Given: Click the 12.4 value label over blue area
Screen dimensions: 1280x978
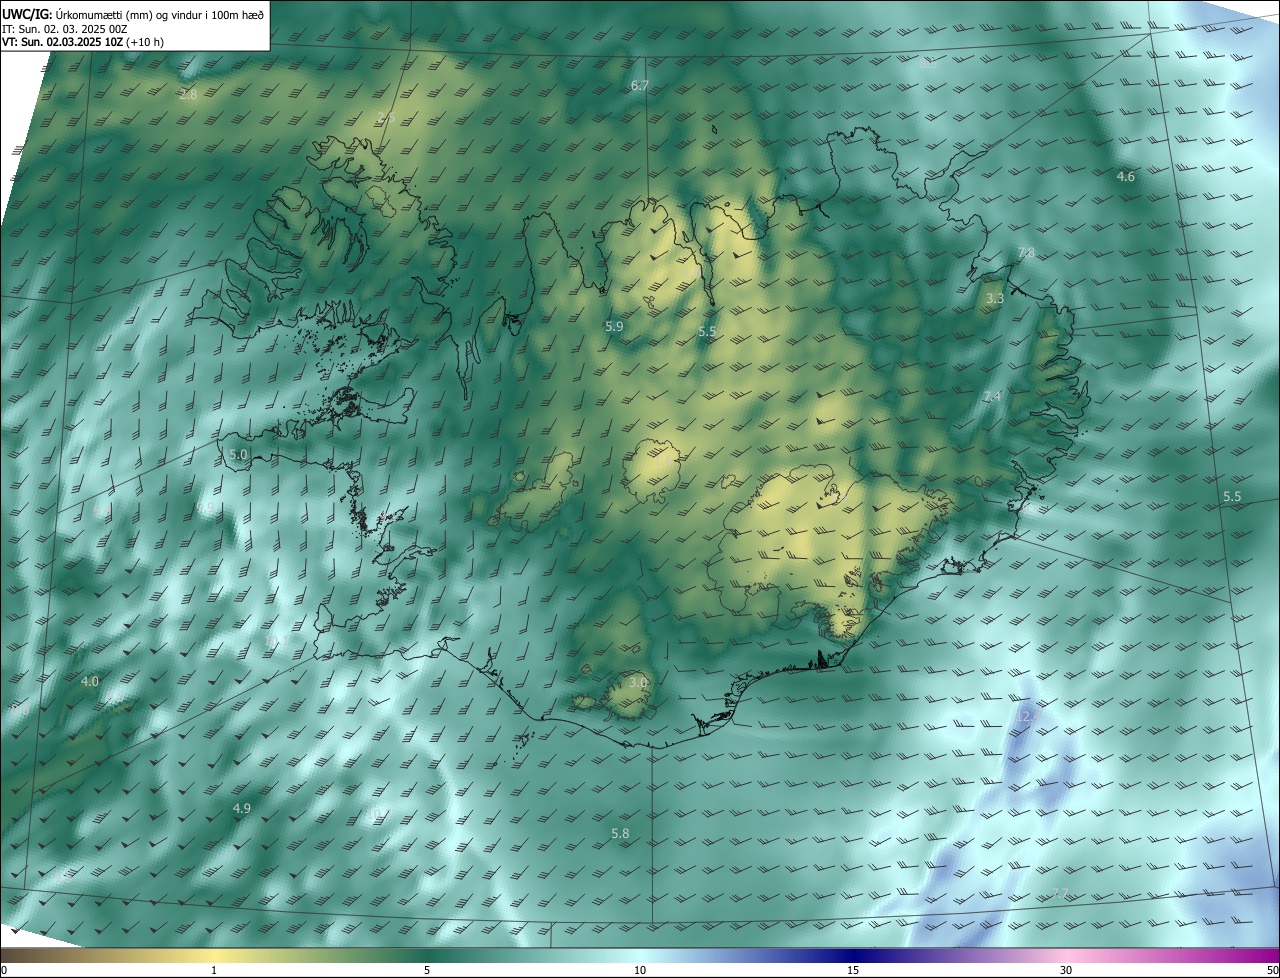Looking at the screenshot, I should click(1028, 717).
